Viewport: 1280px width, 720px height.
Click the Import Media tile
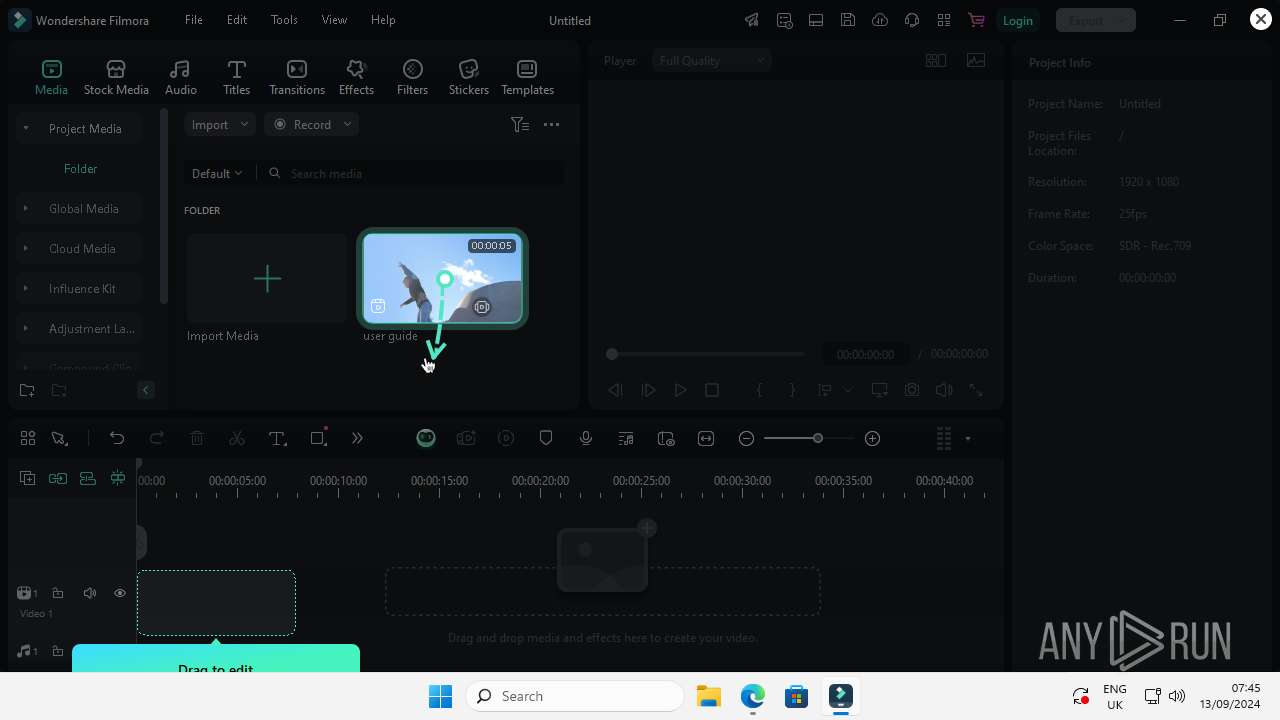click(x=267, y=278)
